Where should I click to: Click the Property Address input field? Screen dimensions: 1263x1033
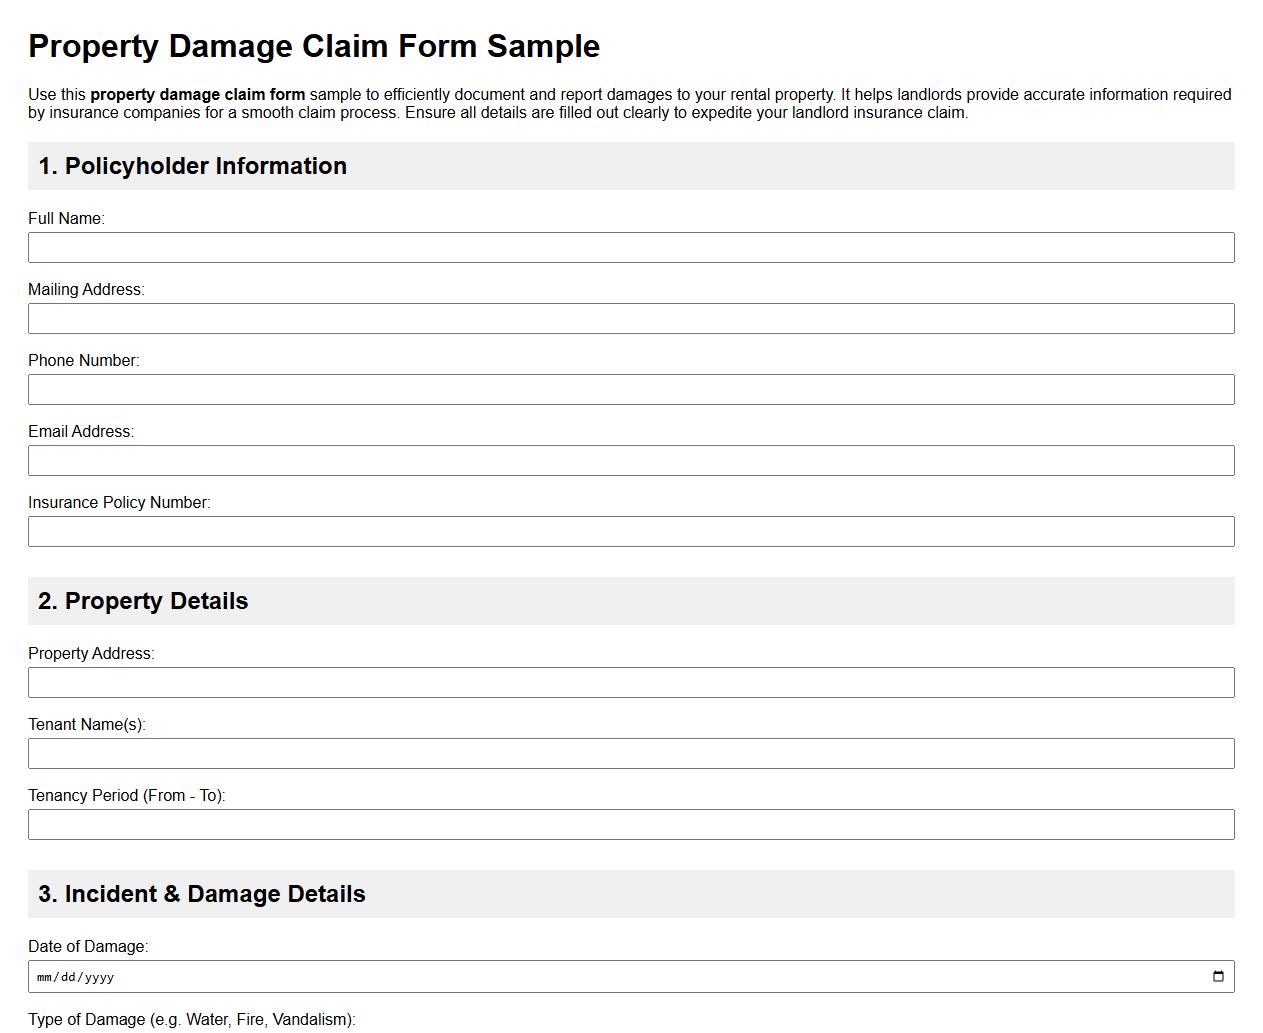click(x=631, y=682)
